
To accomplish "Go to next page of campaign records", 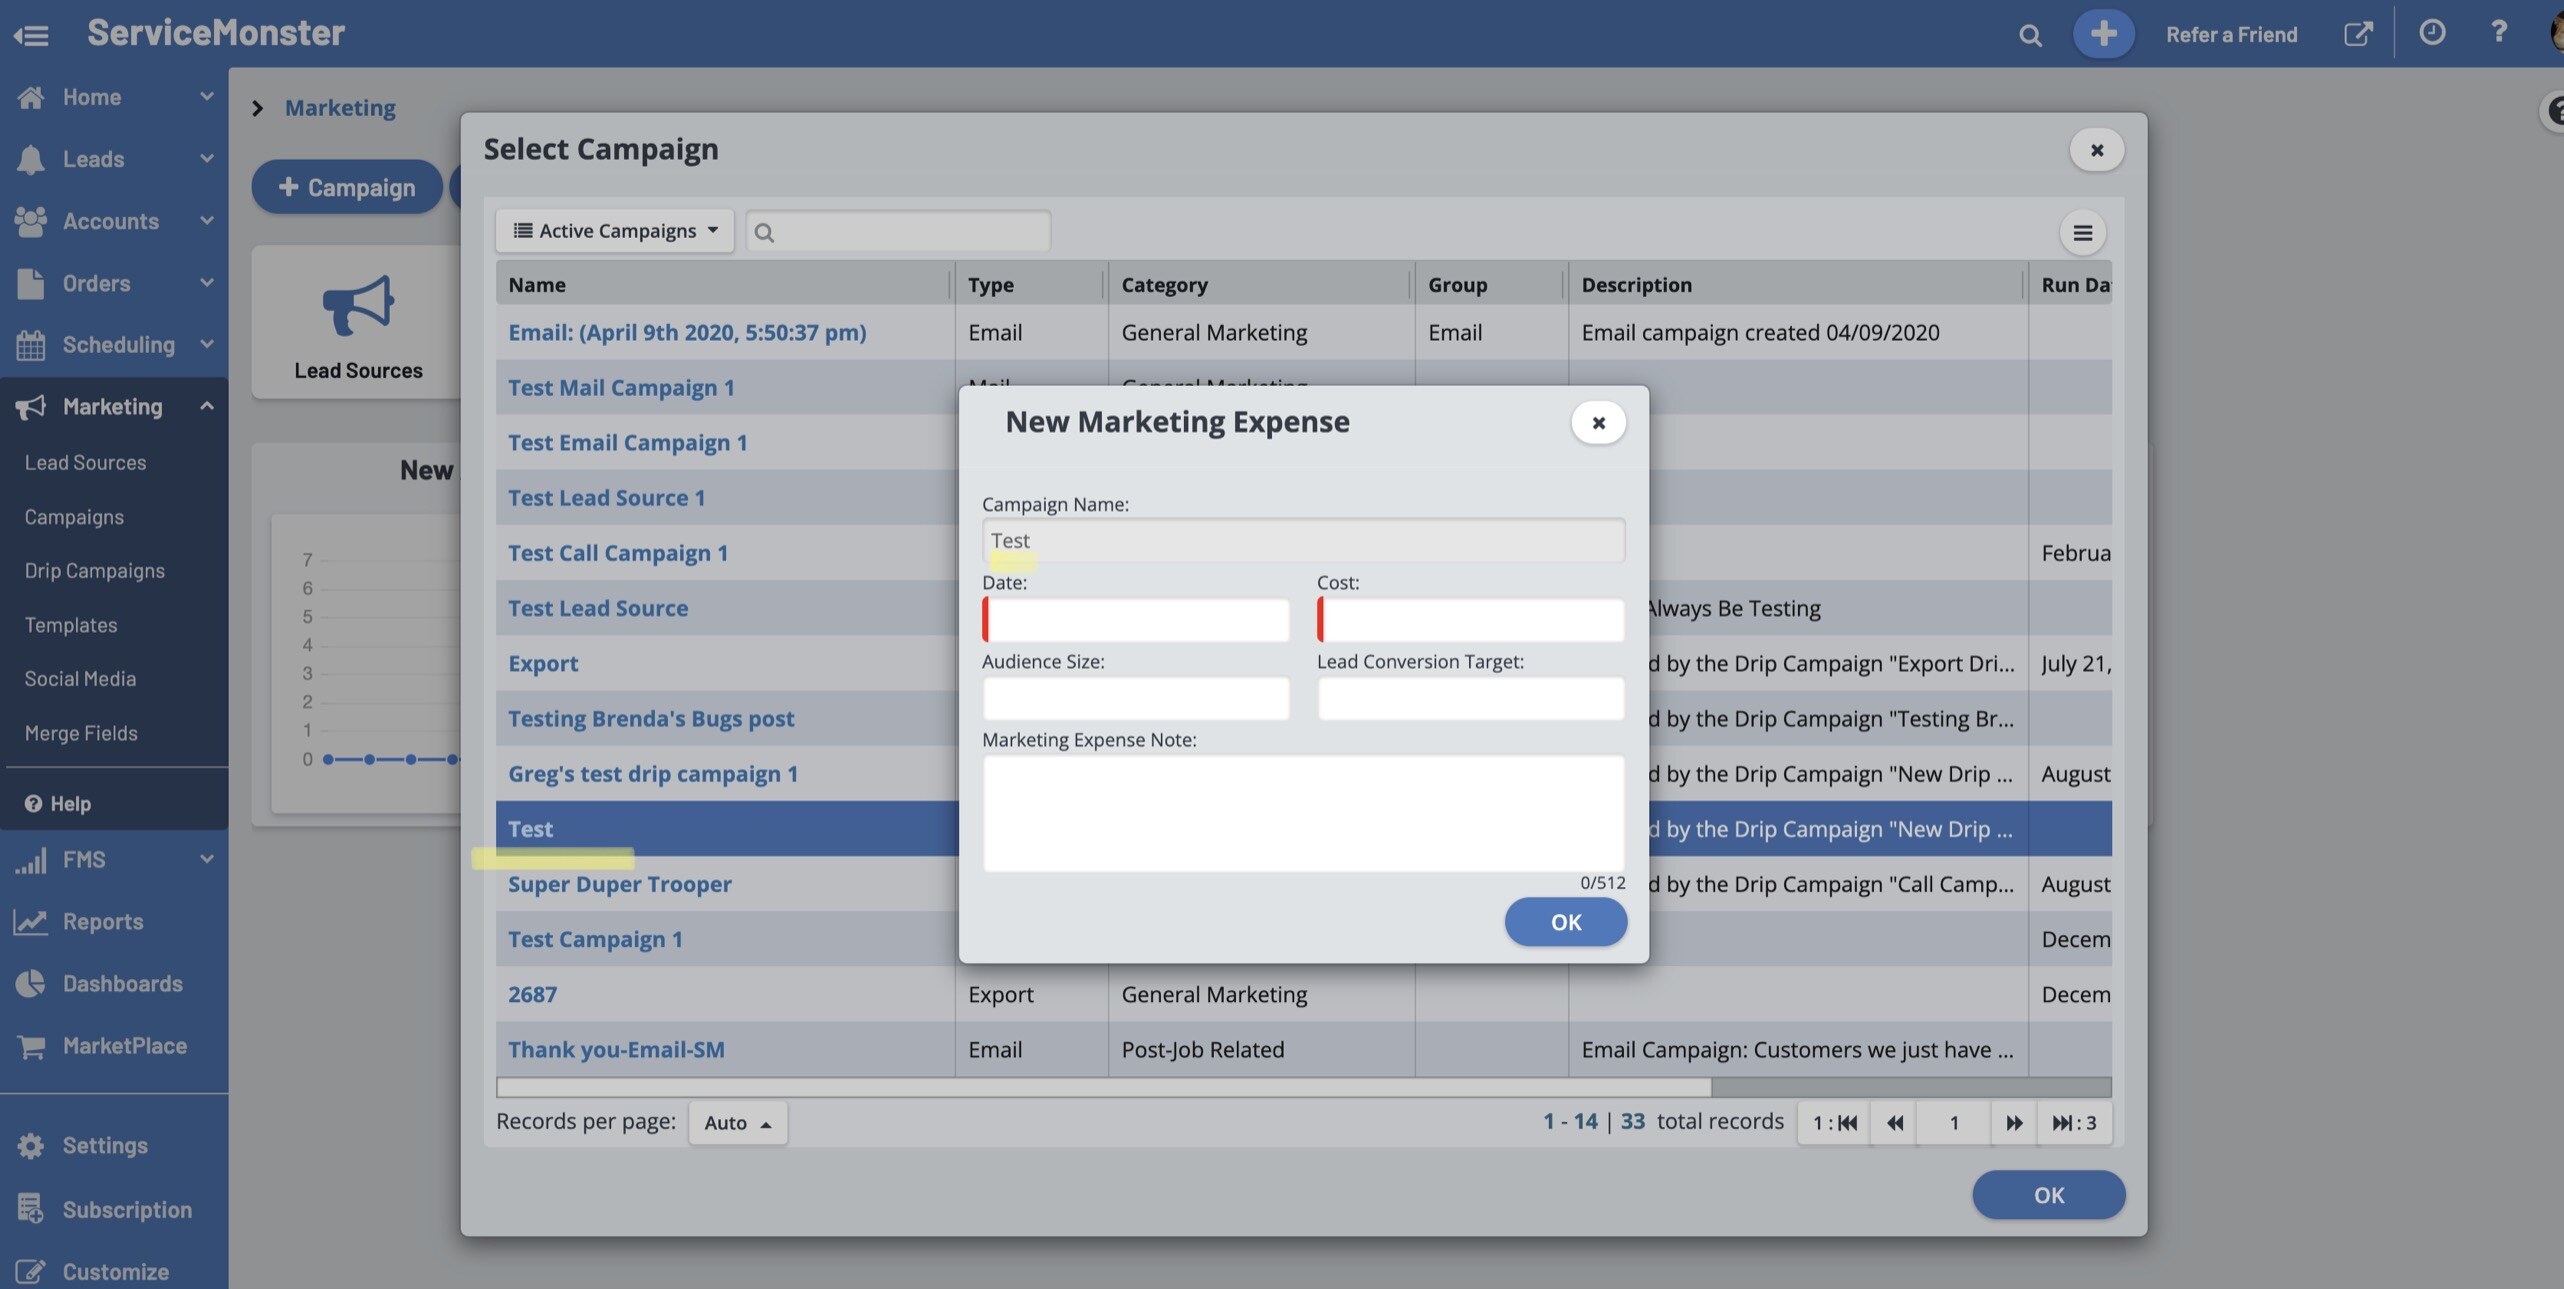I will [x=2013, y=1122].
